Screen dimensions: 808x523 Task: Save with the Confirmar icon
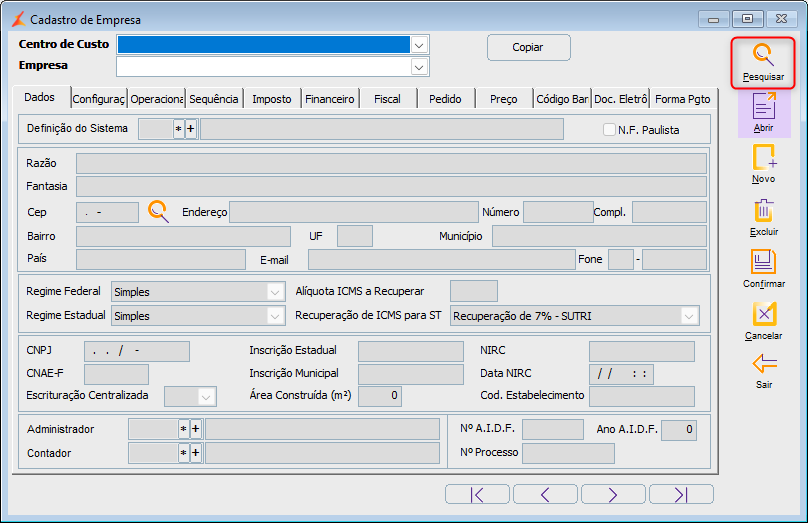[x=763, y=262]
